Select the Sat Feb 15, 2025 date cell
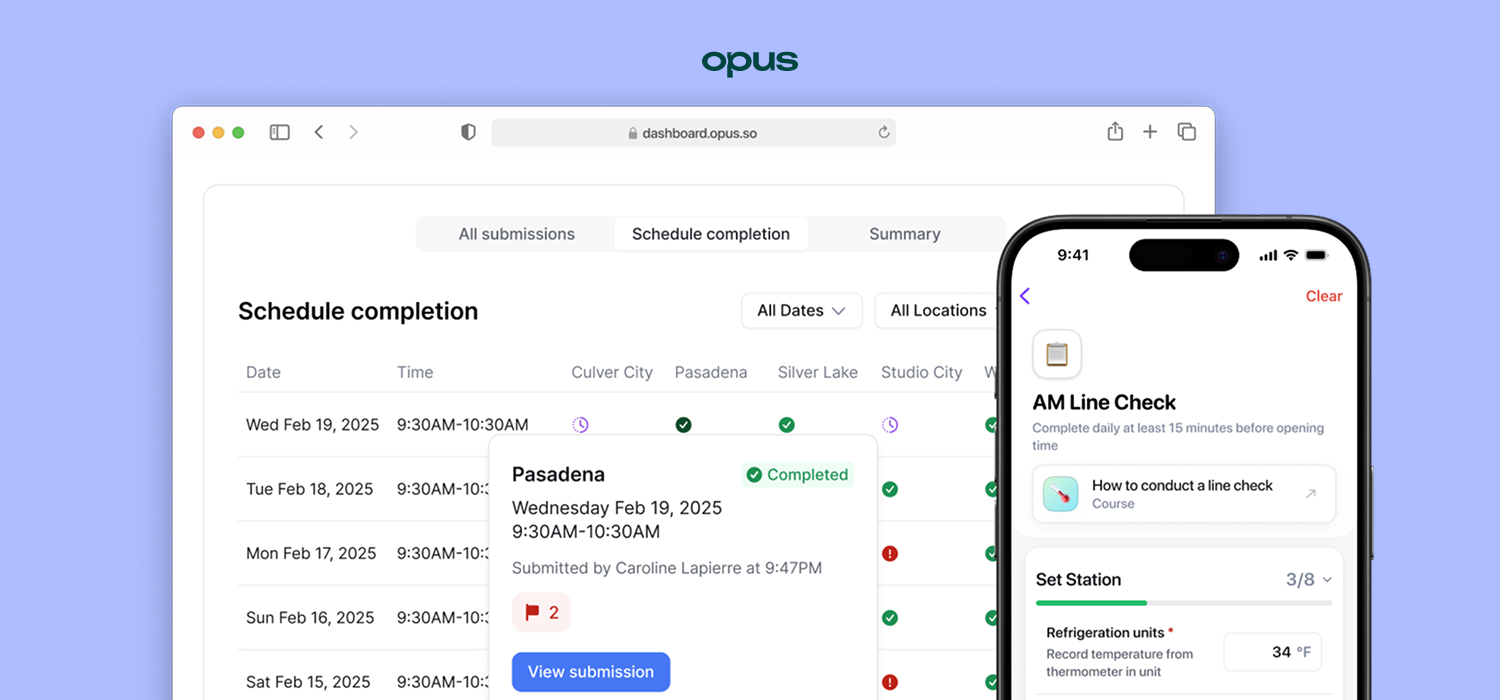 pyautogui.click(x=308, y=682)
